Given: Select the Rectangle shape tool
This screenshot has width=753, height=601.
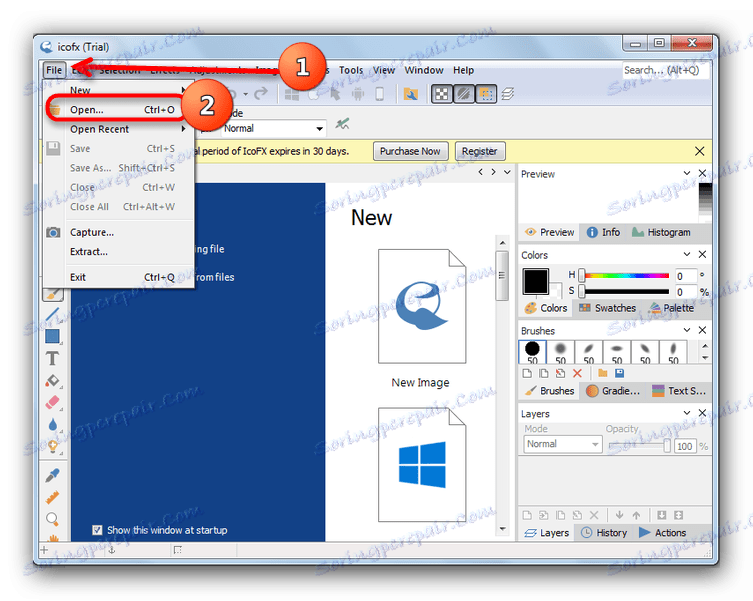Looking at the screenshot, I should pyautogui.click(x=52, y=336).
